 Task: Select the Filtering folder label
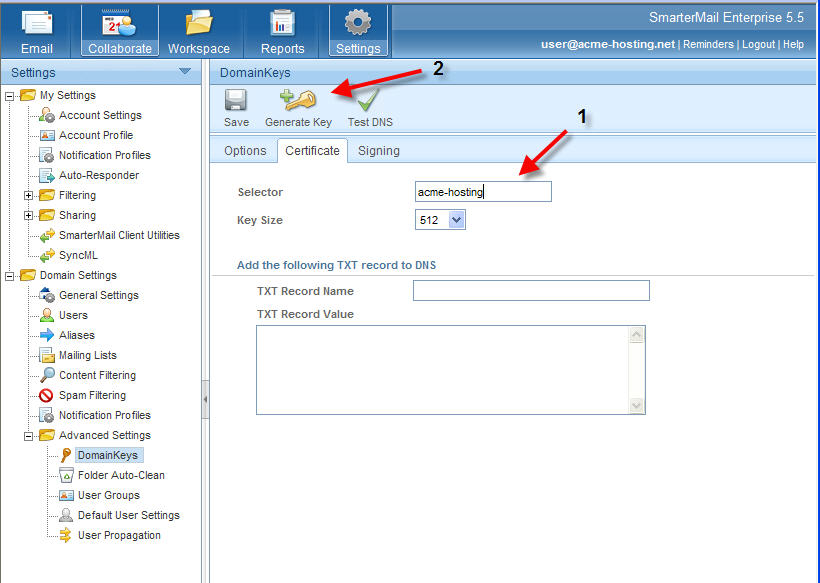coord(77,195)
